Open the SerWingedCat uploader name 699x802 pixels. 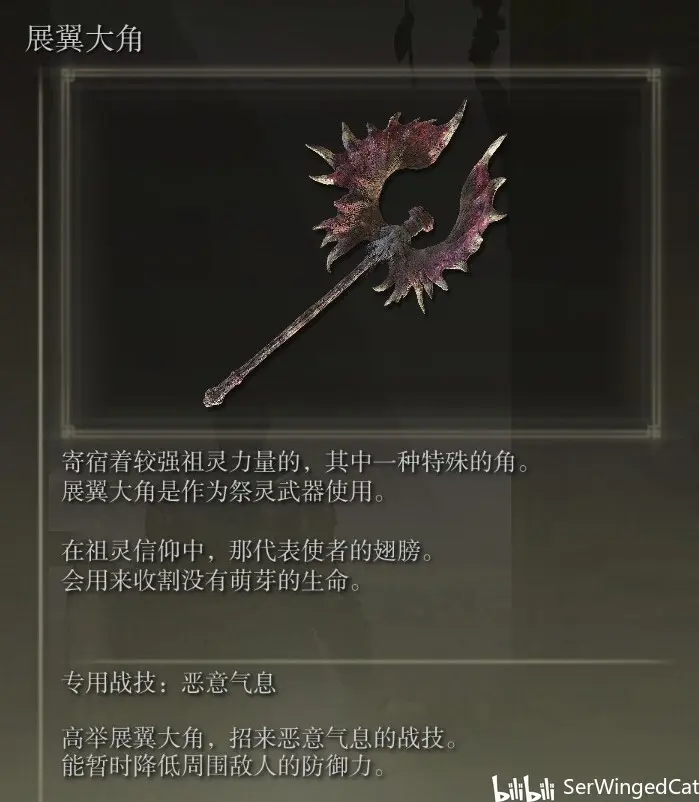click(x=630, y=787)
